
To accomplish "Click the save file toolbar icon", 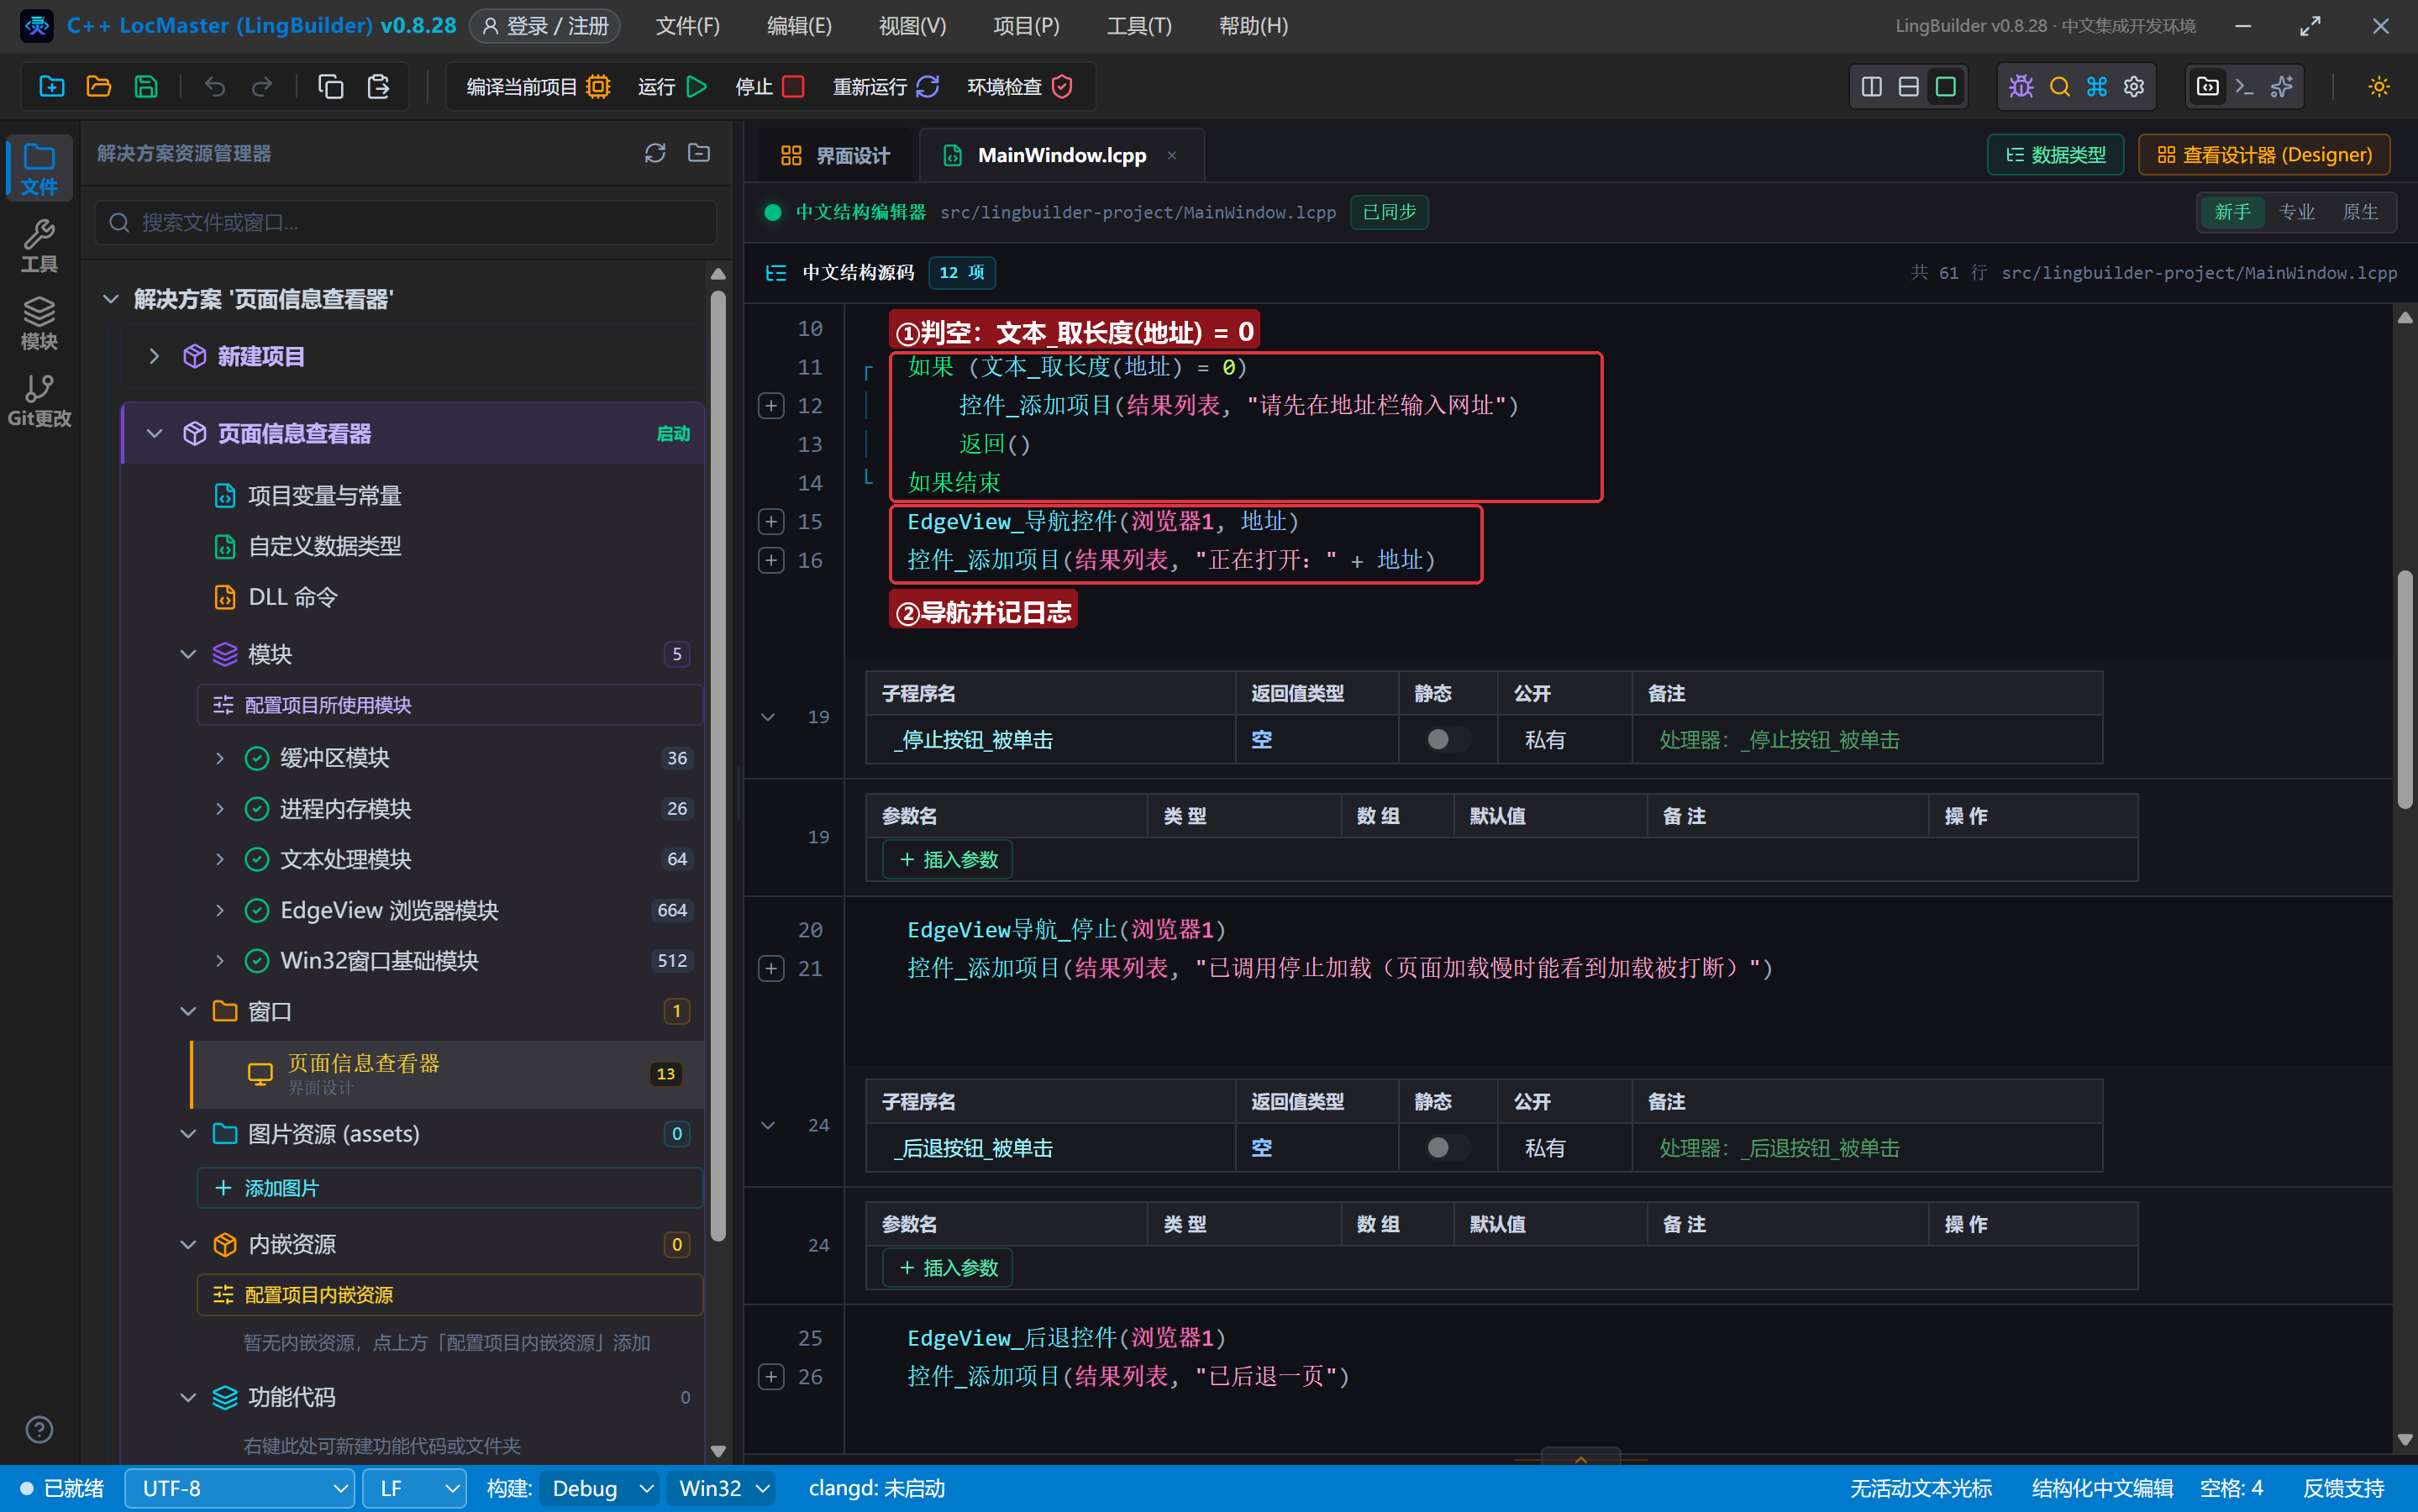I will point(146,87).
